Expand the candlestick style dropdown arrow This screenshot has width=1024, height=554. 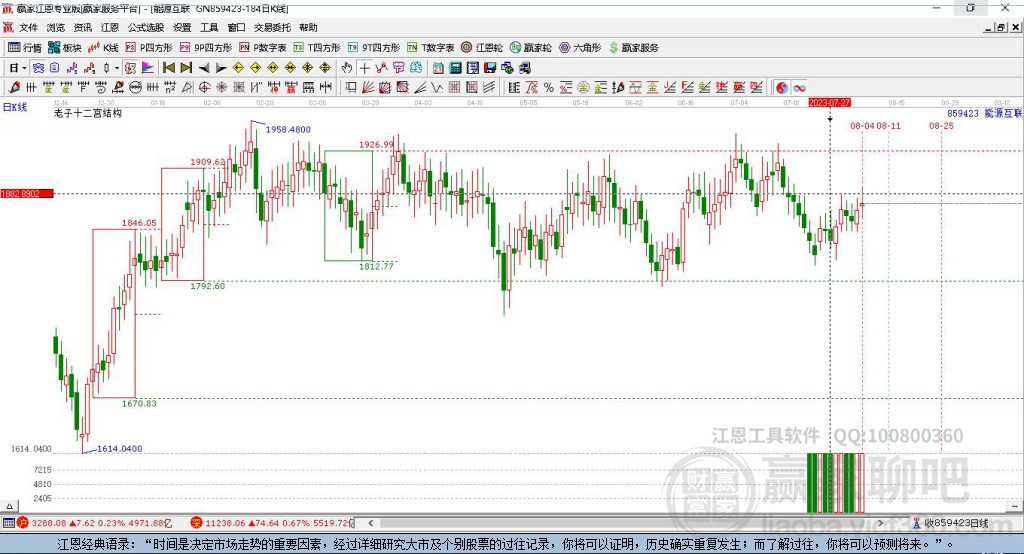116,68
